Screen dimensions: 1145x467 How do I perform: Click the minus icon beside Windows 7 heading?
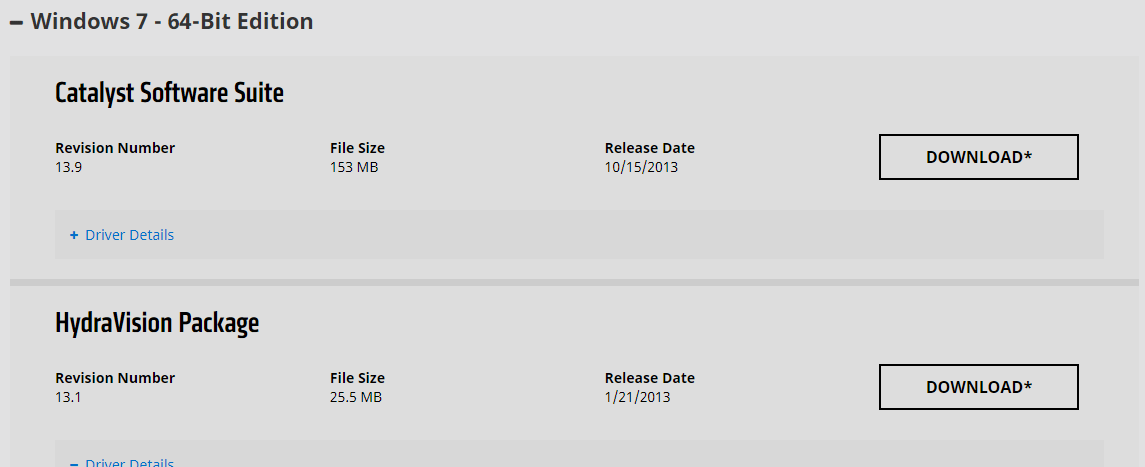[x=17, y=22]
